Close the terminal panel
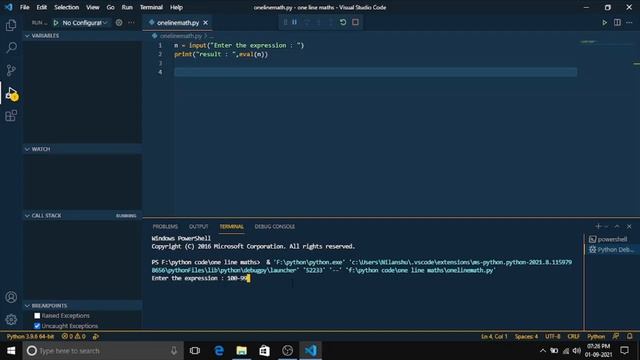 [x=629, y=226]
